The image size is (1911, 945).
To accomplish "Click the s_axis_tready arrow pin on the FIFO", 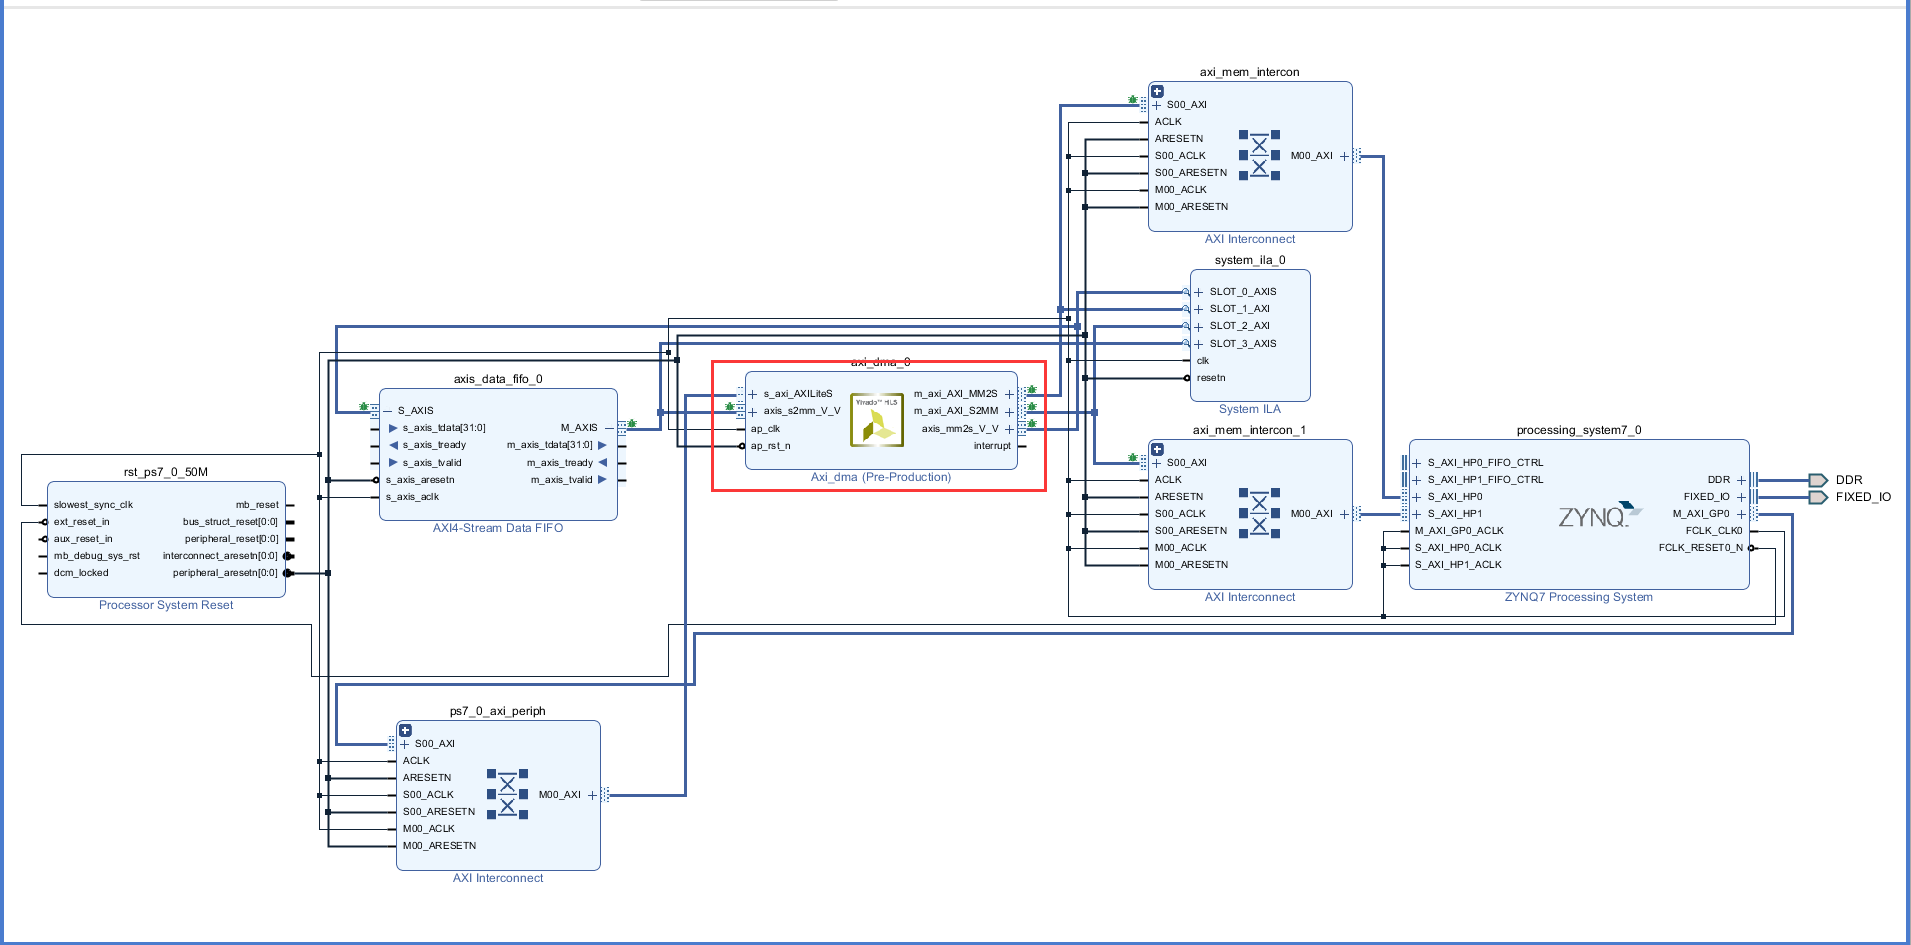I will pyautogui.click(x=393, y=445).
